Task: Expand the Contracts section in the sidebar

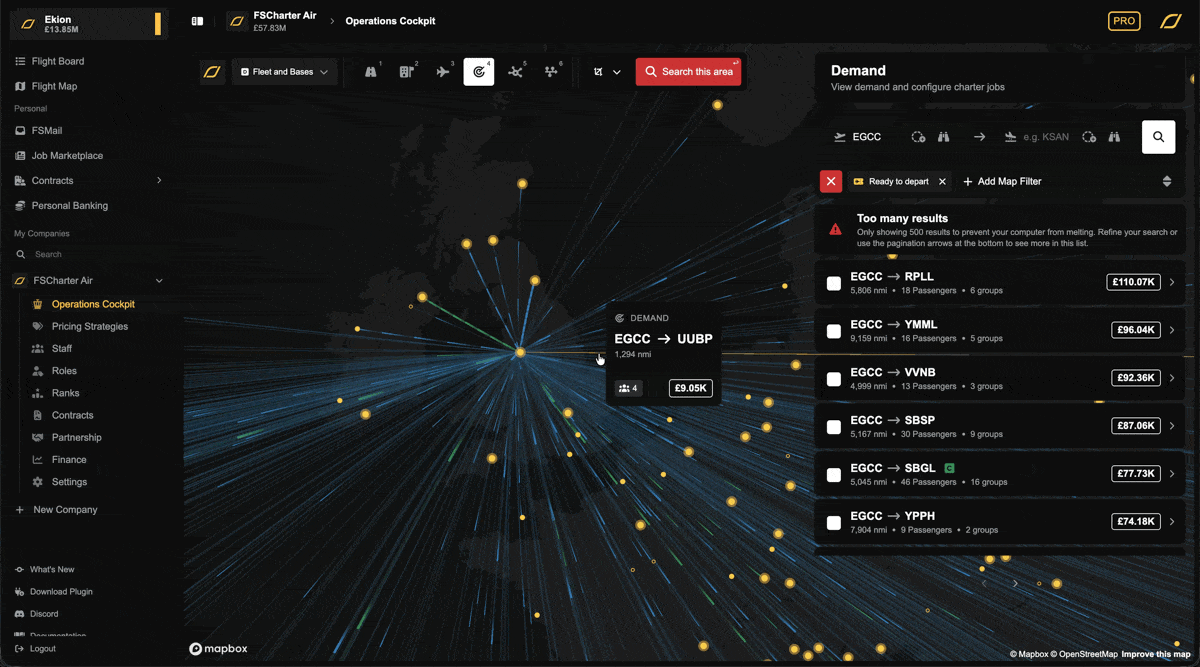Action: coord(159,181)
